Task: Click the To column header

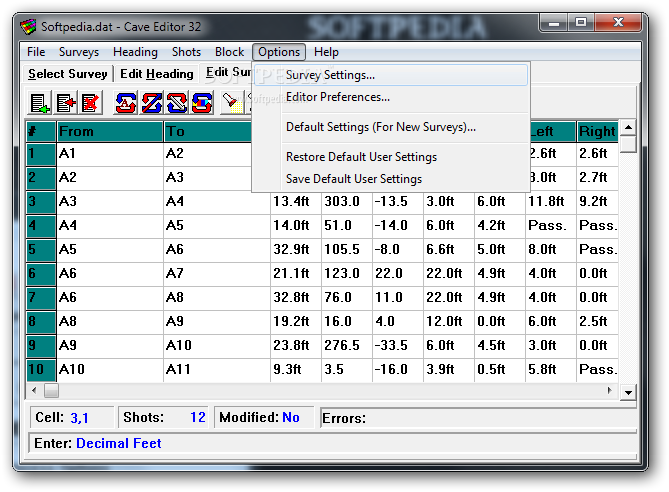Action: pyautogui.click(x=208, y=131)
